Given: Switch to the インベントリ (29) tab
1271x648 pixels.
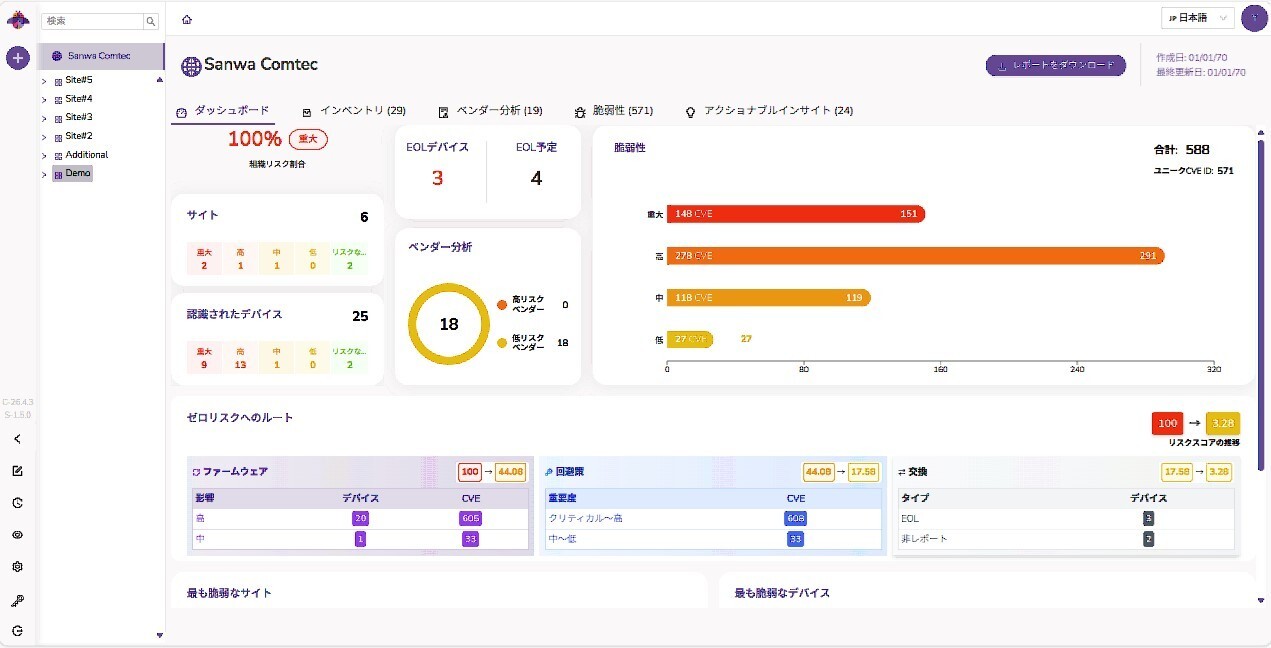Looking at the screenshot, I should 354,111.
